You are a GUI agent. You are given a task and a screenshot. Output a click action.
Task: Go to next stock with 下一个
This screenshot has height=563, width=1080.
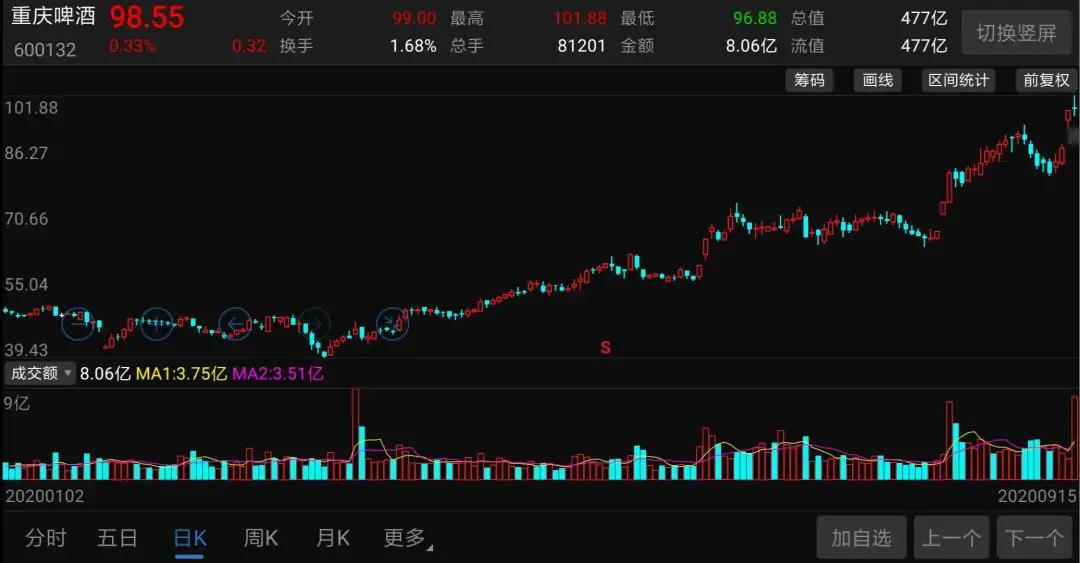point(1035,538)
